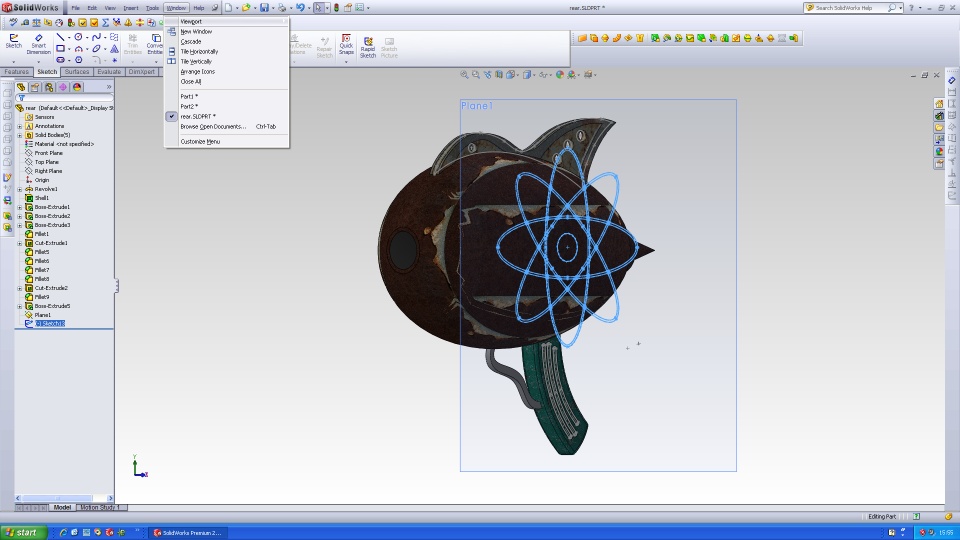Select Close All menu entry

(227, 81)
